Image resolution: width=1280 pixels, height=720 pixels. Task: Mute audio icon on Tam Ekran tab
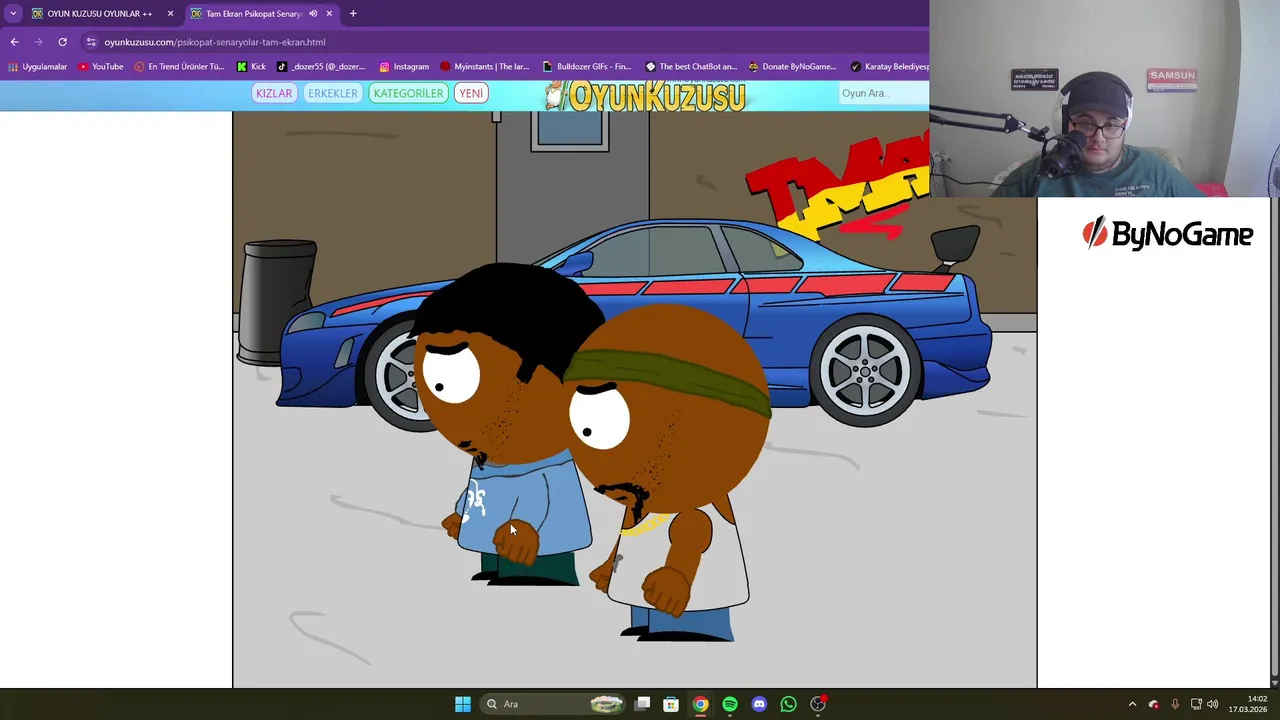pyautogui.click(x=313, y=13)
